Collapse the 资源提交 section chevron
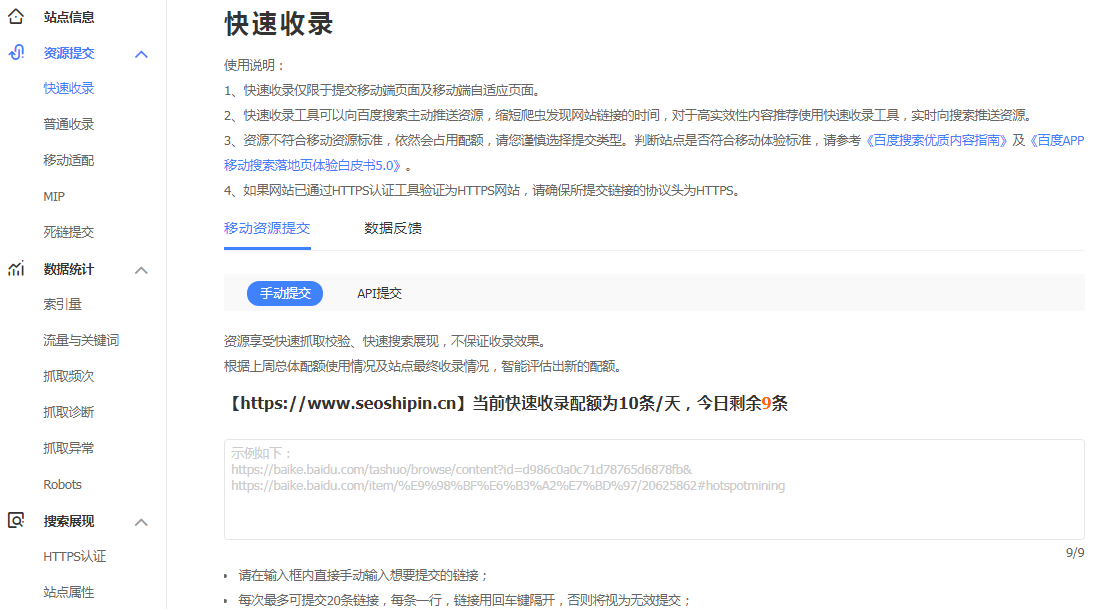 point(141,54)
